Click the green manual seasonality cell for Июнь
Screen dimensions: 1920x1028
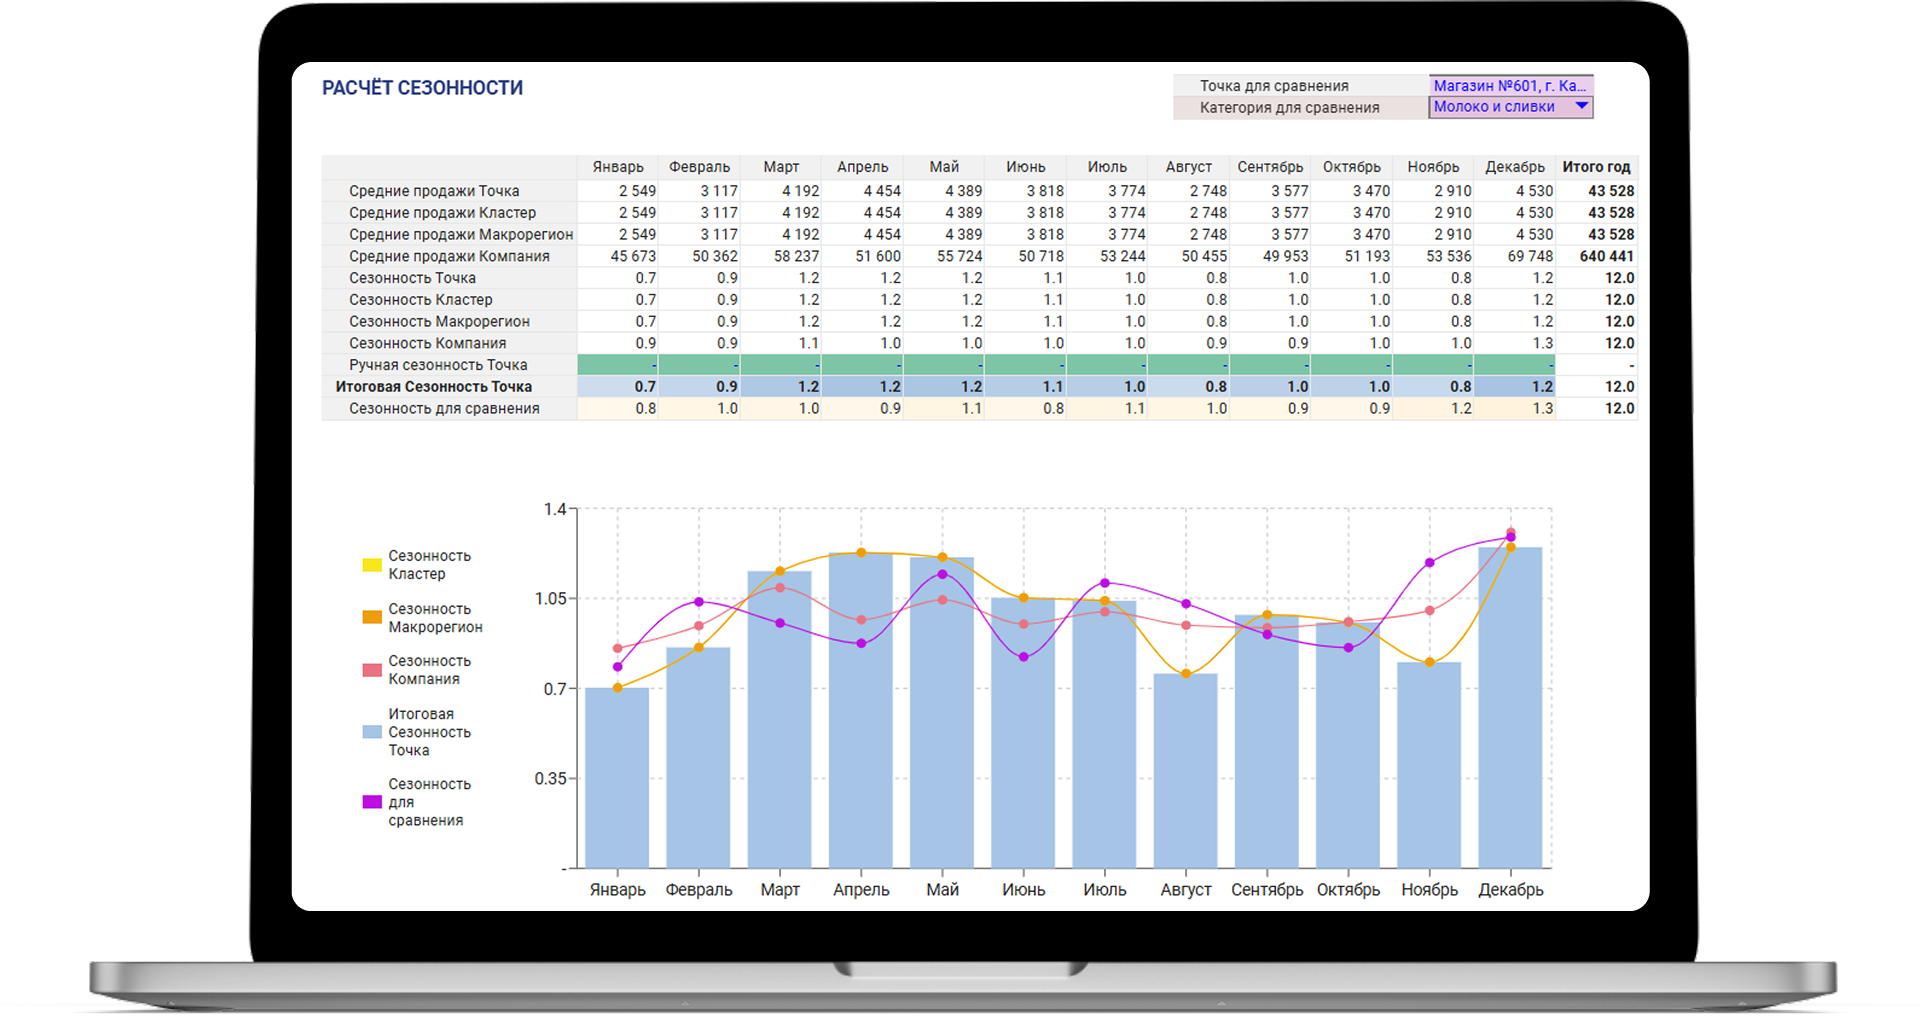tap(1025, 365)
